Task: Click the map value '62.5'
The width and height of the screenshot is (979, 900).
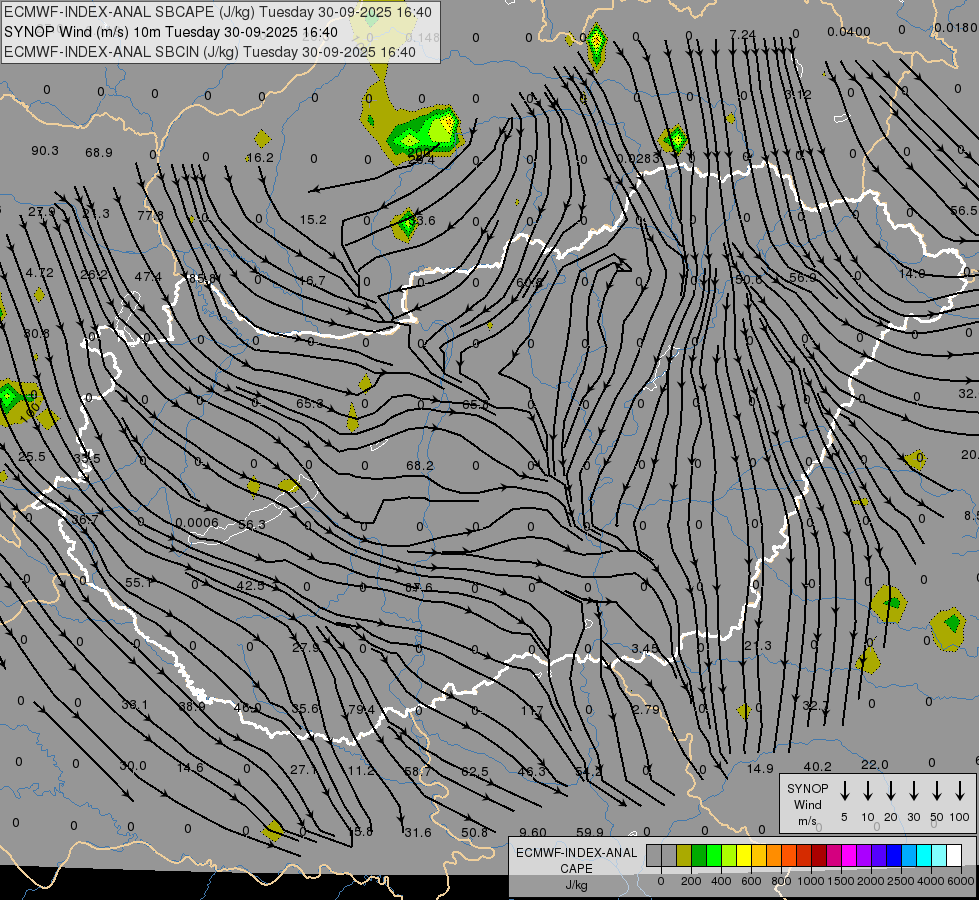Action: [475, 771]
